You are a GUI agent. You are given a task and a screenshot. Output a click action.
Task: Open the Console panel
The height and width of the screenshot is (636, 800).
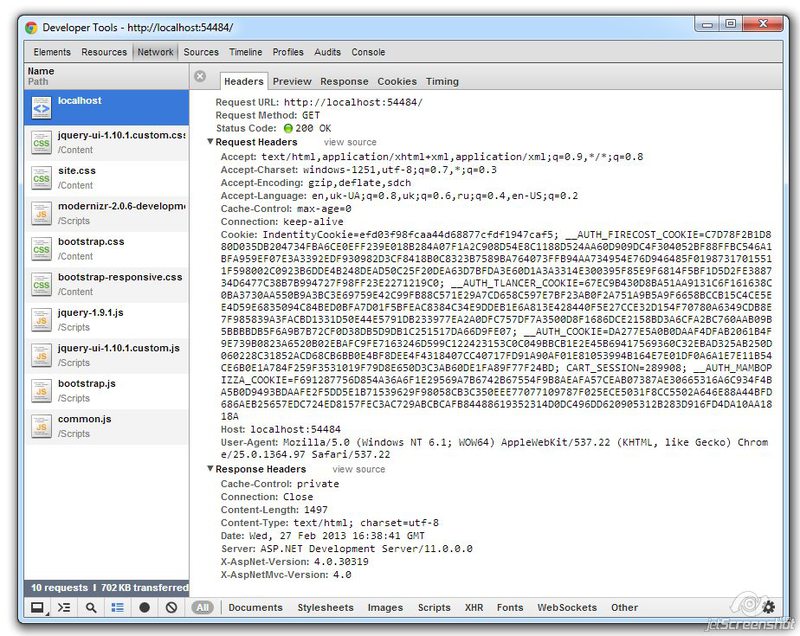click(x=366, y=52)
